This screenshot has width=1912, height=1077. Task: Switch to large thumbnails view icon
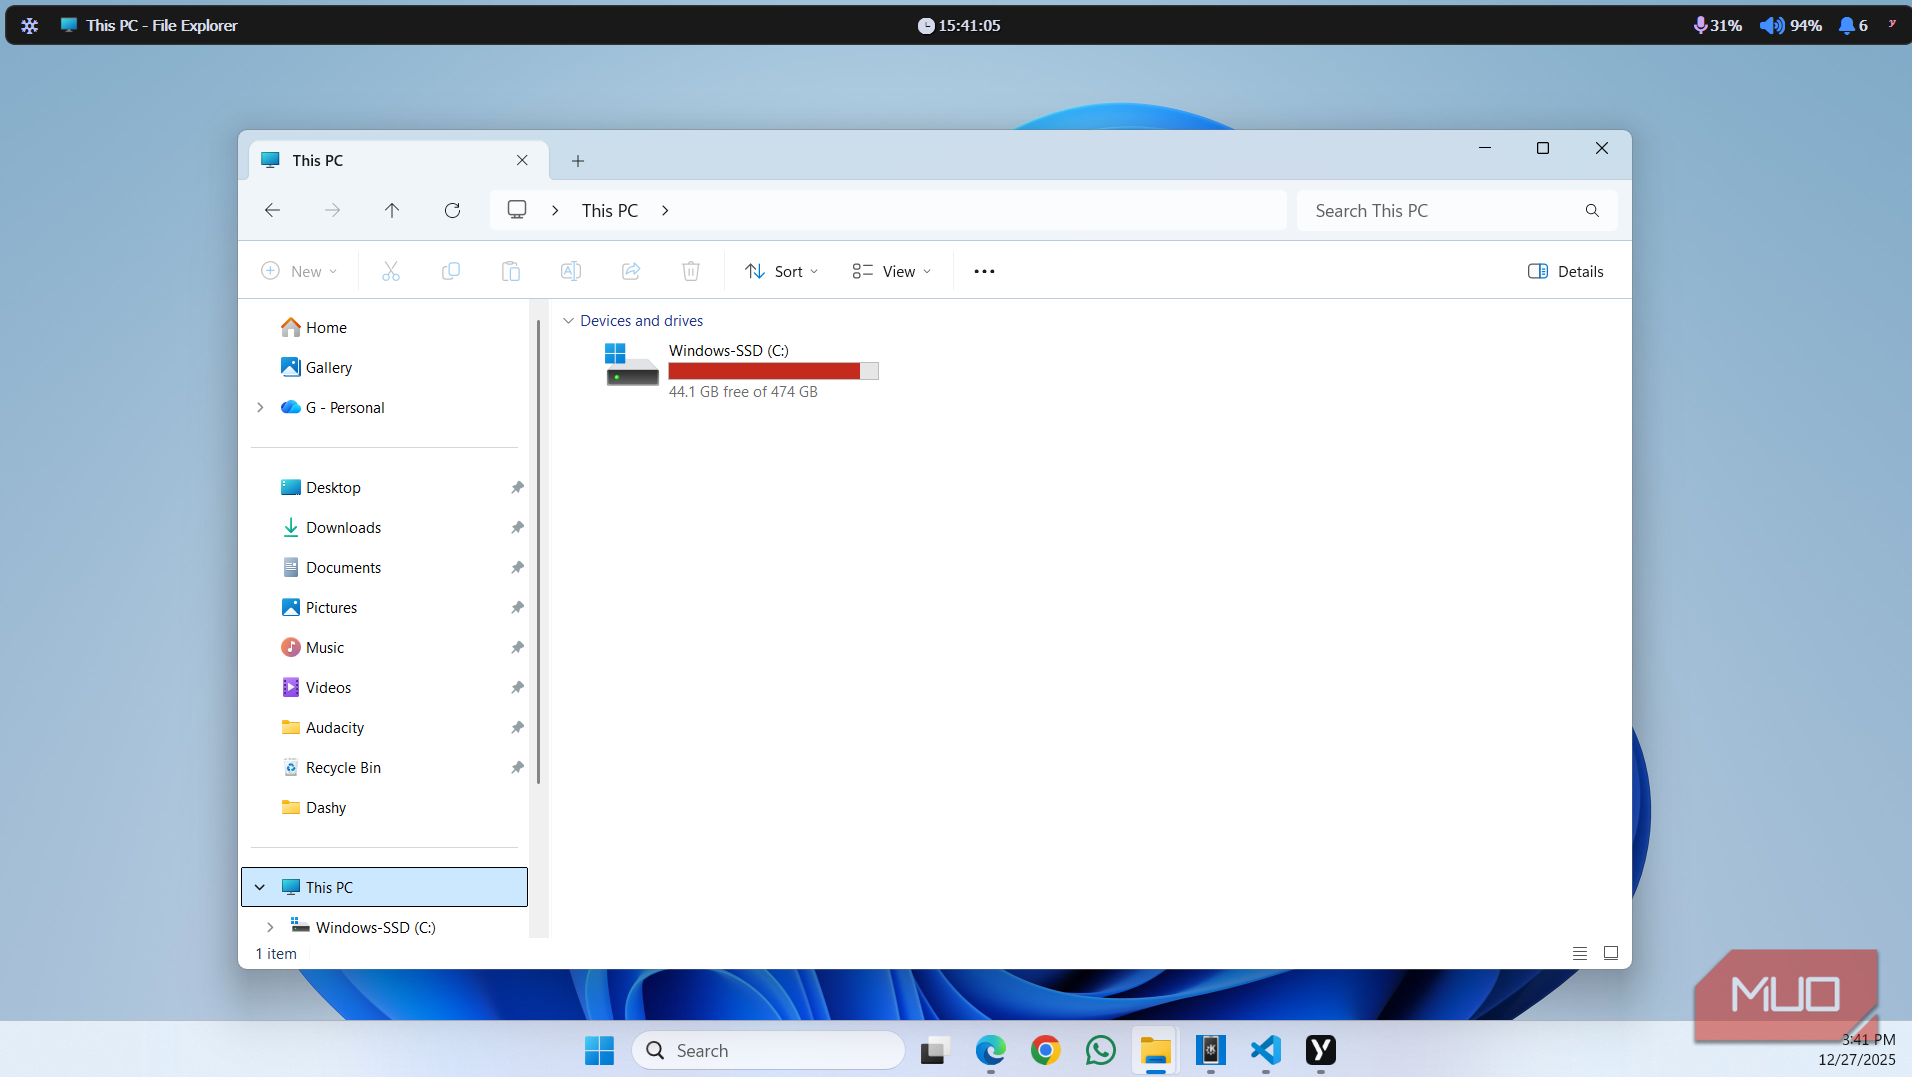coord(1611,954)
